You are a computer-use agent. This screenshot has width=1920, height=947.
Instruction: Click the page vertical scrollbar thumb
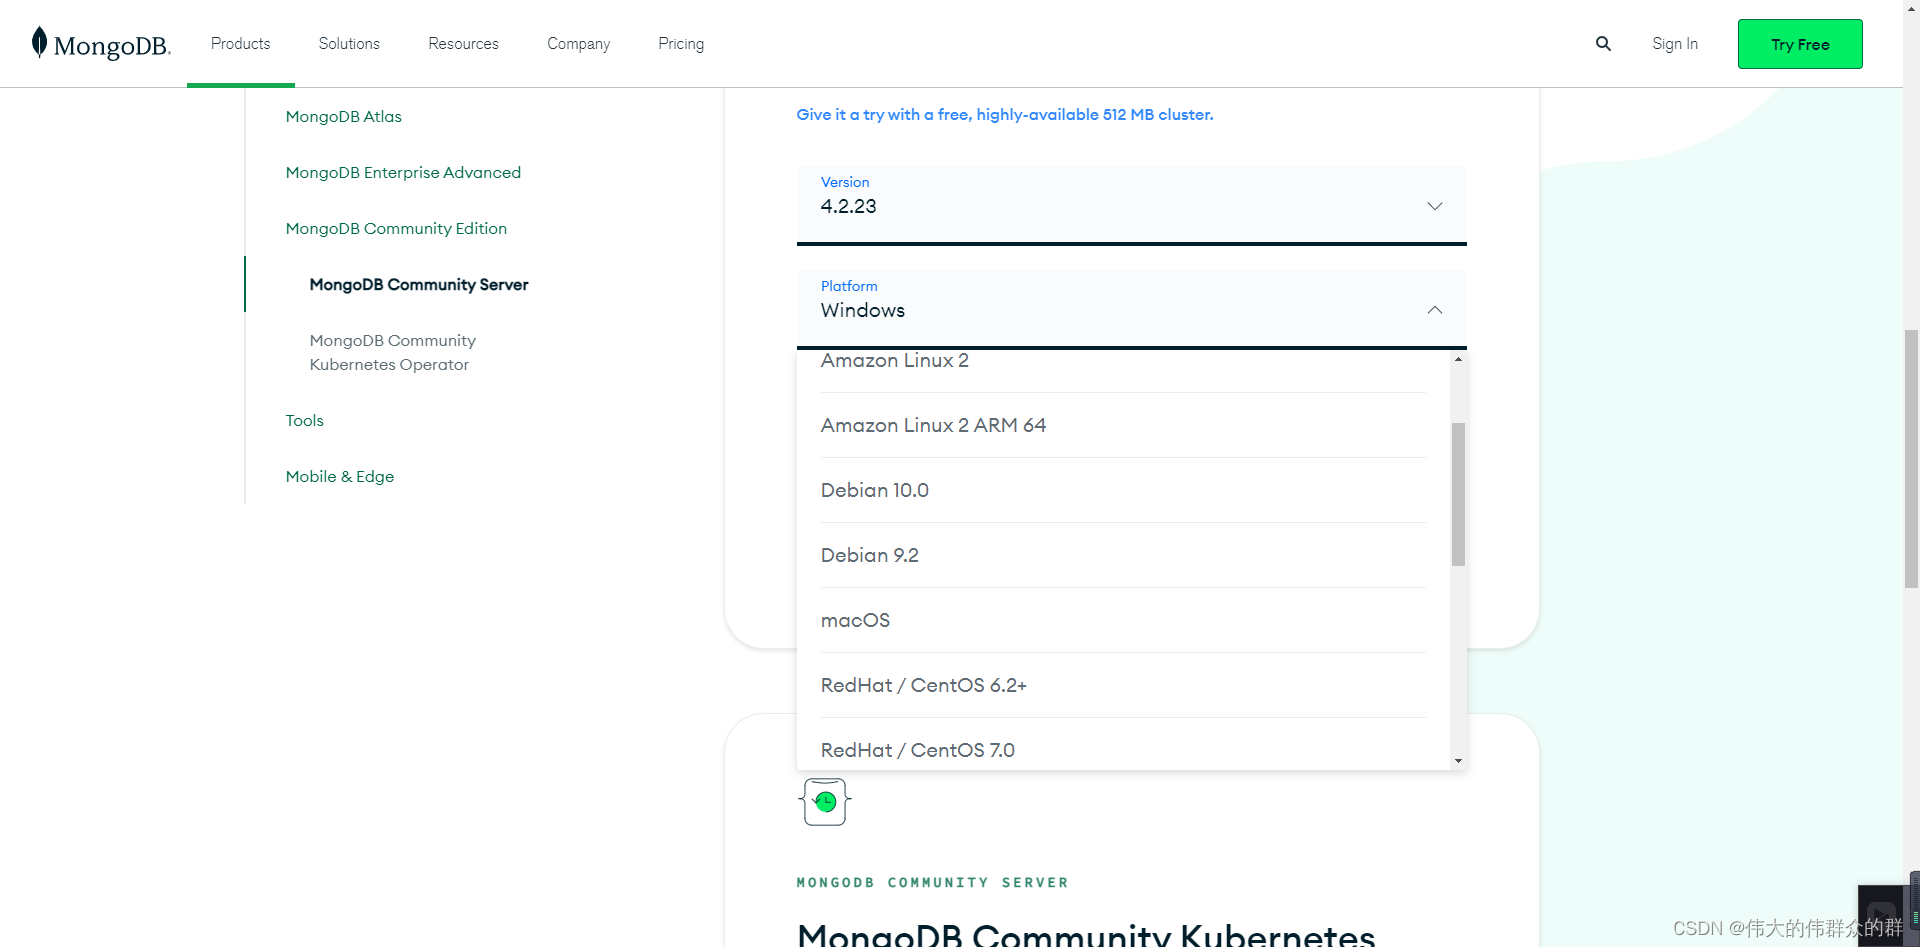coord(1911,459)
